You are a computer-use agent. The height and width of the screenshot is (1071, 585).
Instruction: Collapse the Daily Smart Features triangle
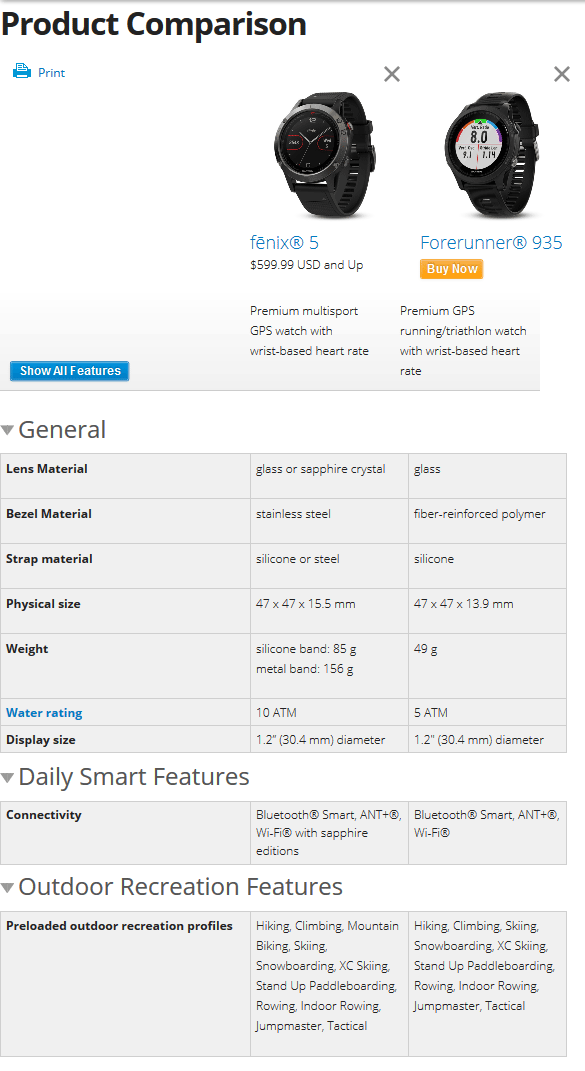tap(8, 777)
